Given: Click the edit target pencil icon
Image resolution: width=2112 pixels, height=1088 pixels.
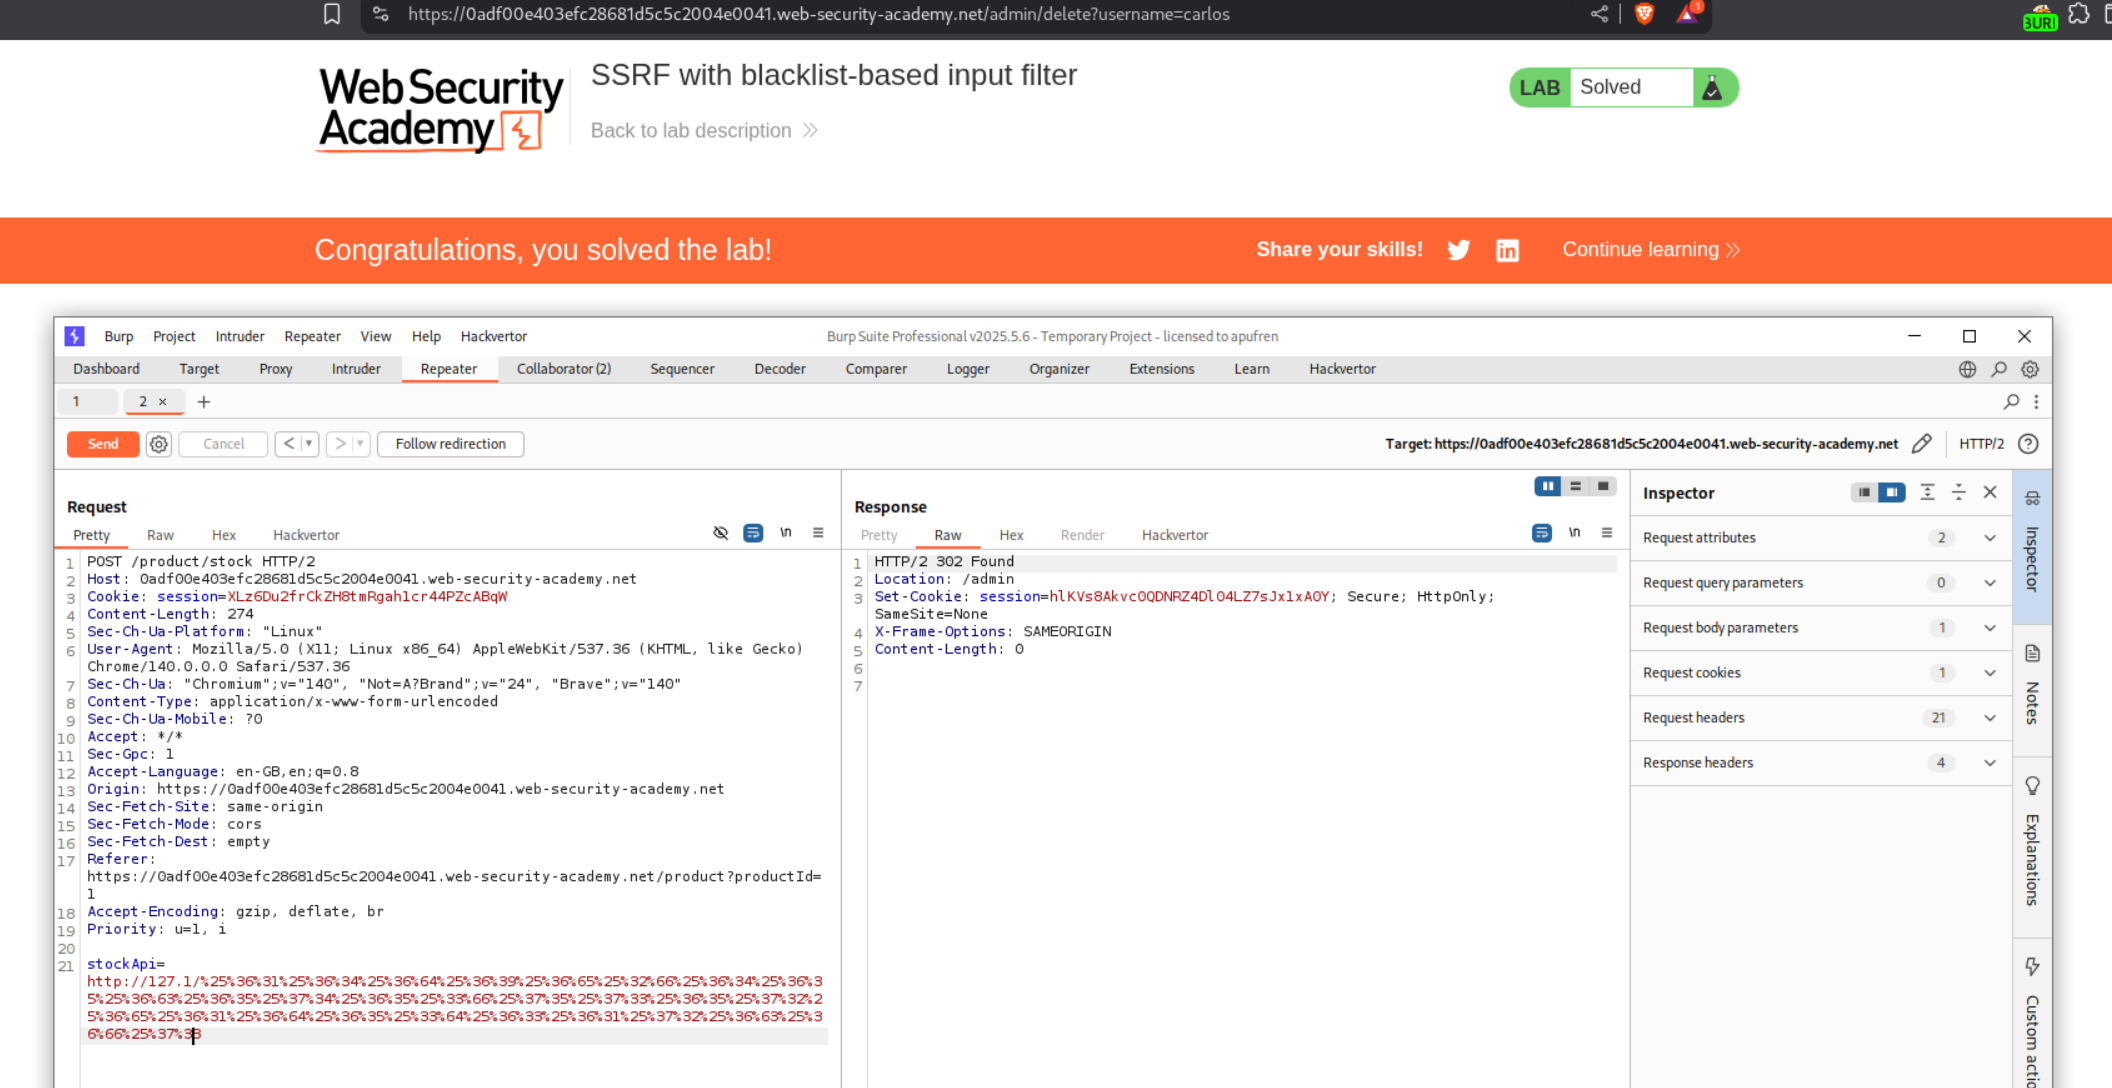Looking at the screenshot, I should point(1921,444).
